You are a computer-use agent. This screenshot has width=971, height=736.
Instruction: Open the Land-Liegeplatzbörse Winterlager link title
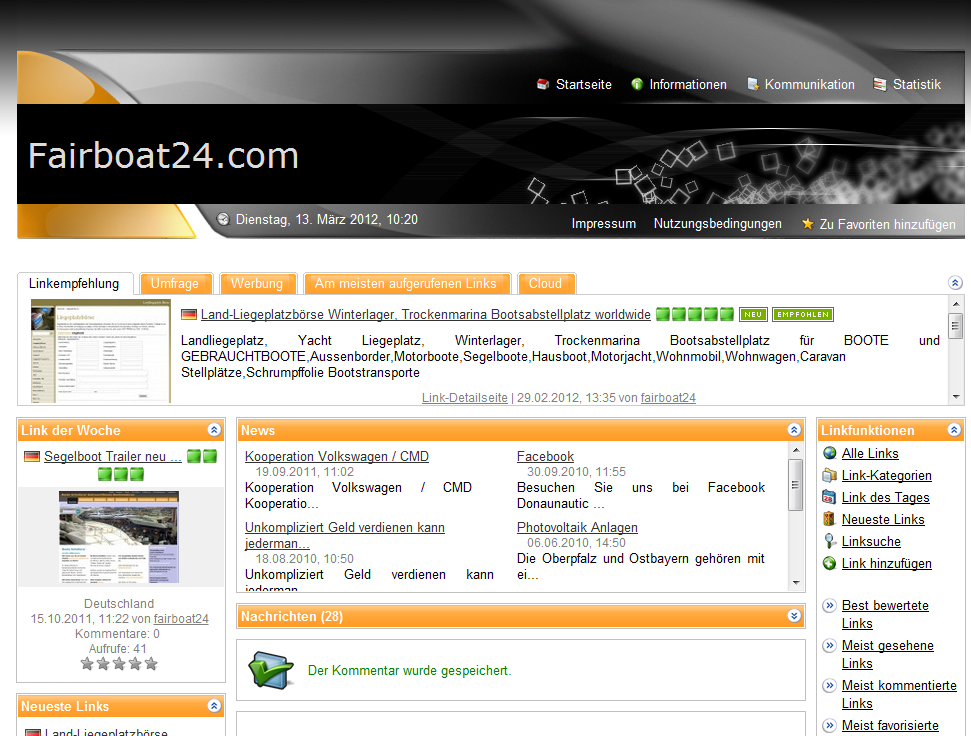pos(425,314)
